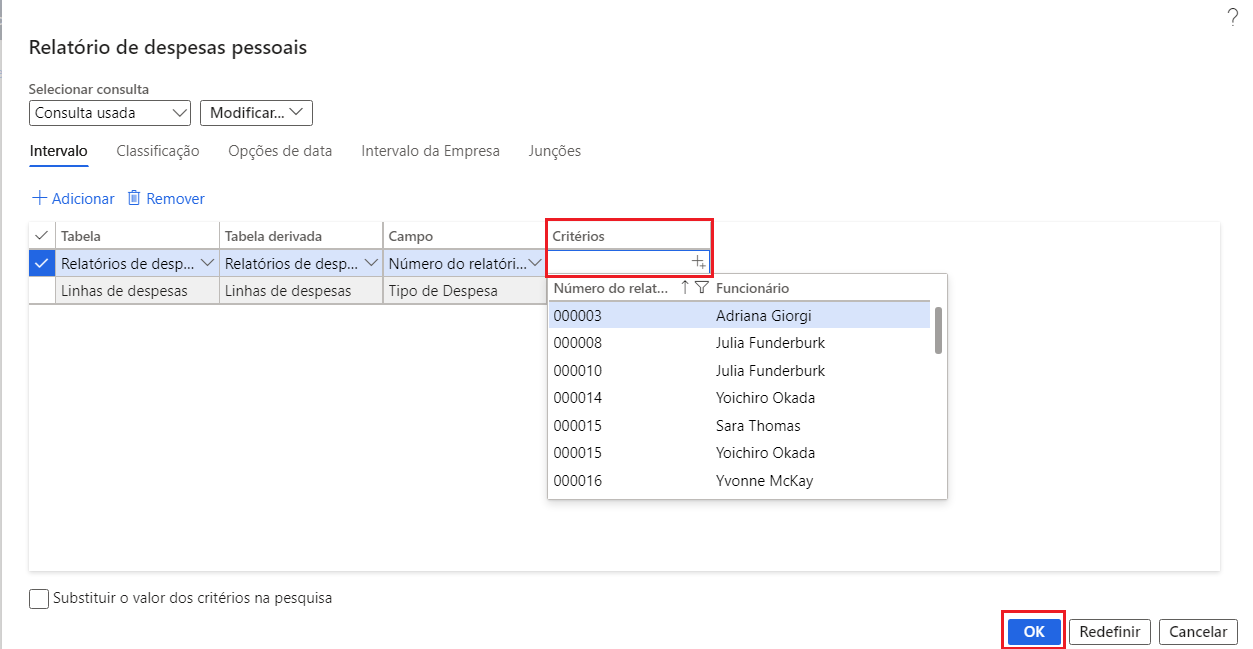Click the trash icon beside Remover
This screenshot has height=649, width=1253.
point(134,198)
